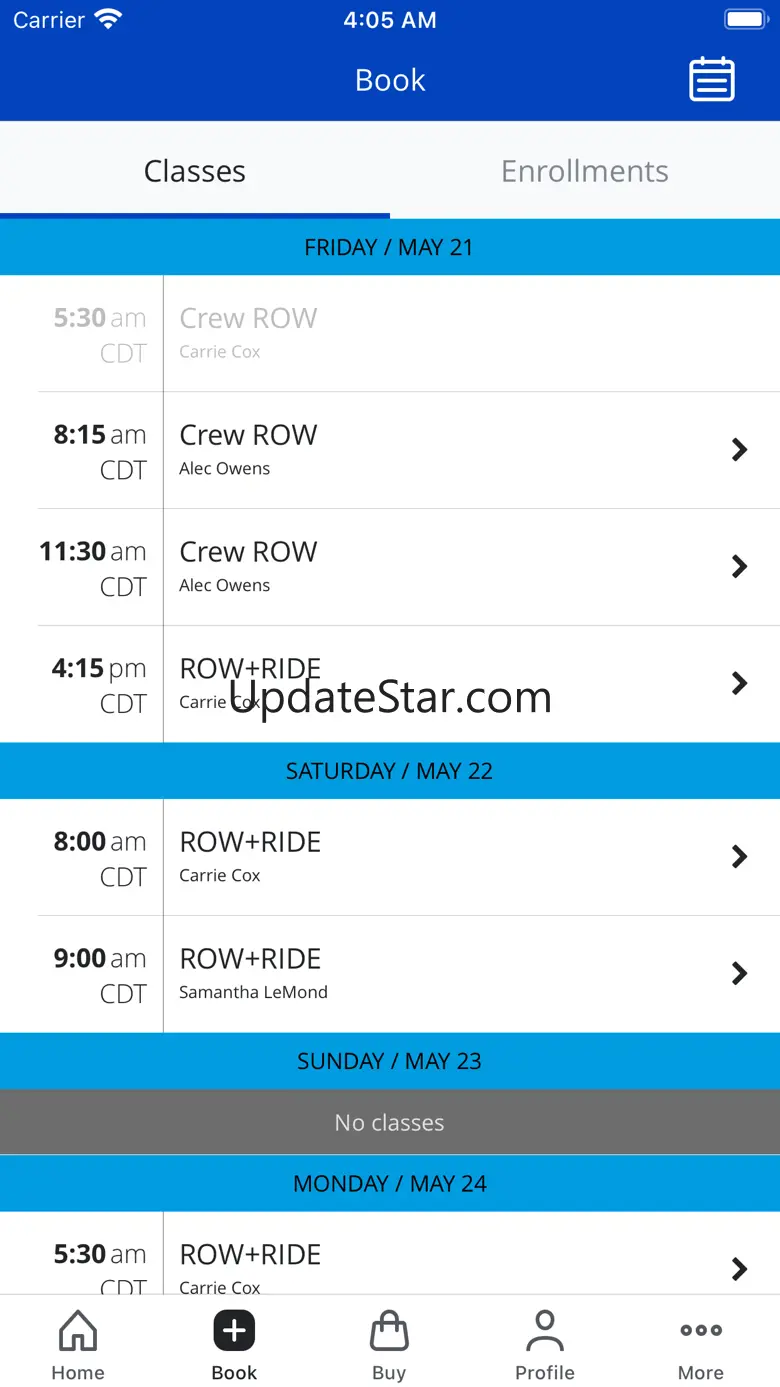780x1387 pixels.
Task: Open the Buy shopping bag icon
Action: [389, 1331]
